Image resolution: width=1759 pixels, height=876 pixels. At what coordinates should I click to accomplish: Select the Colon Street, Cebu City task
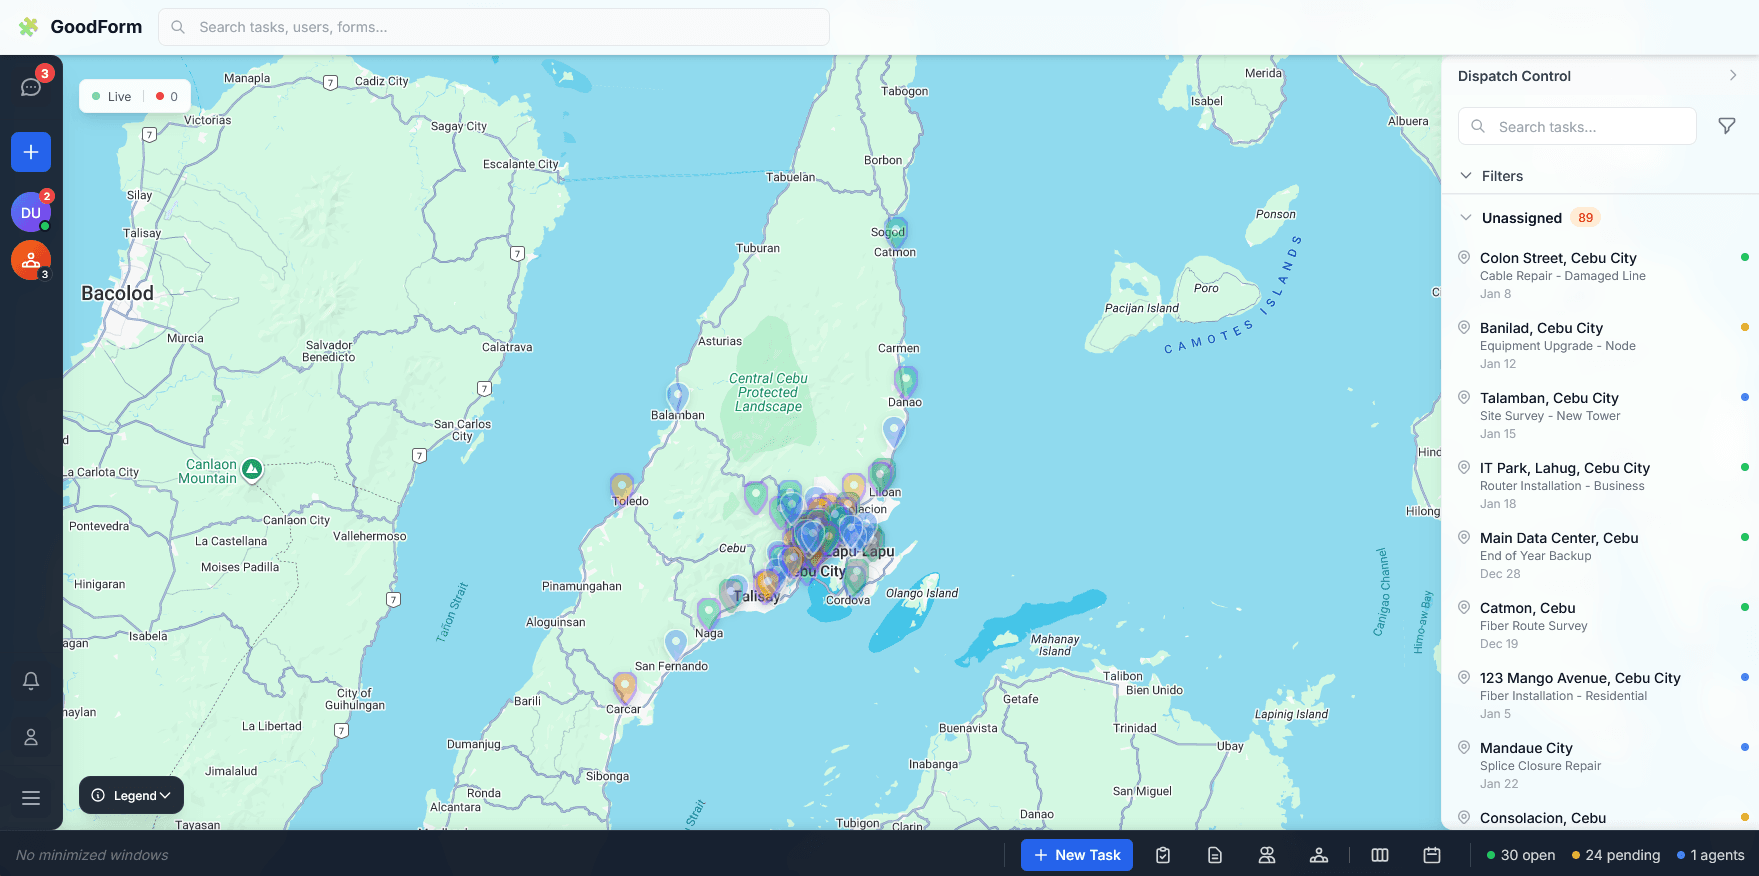(1600, 275)
